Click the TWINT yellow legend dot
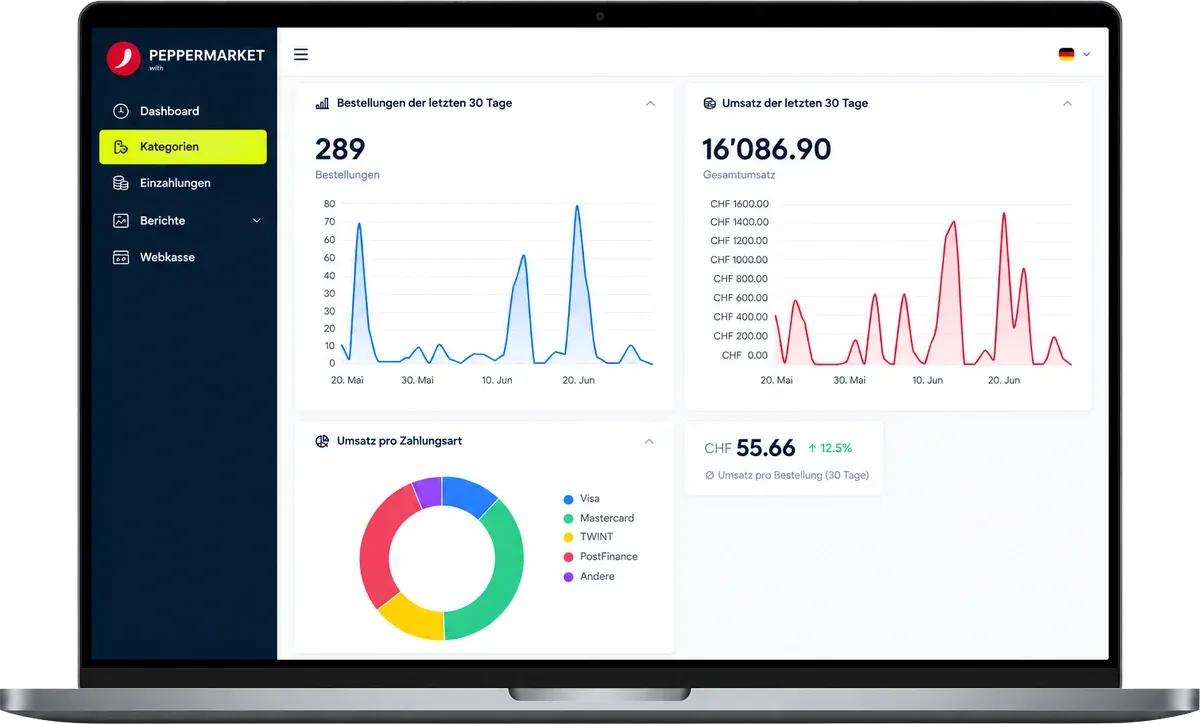 point(569,537)
